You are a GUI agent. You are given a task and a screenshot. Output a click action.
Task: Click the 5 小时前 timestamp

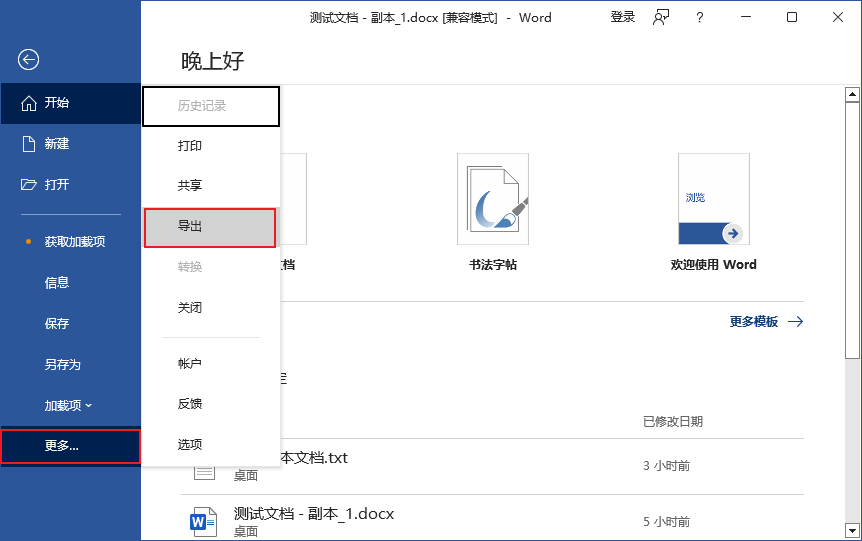[x=666, y=522]
